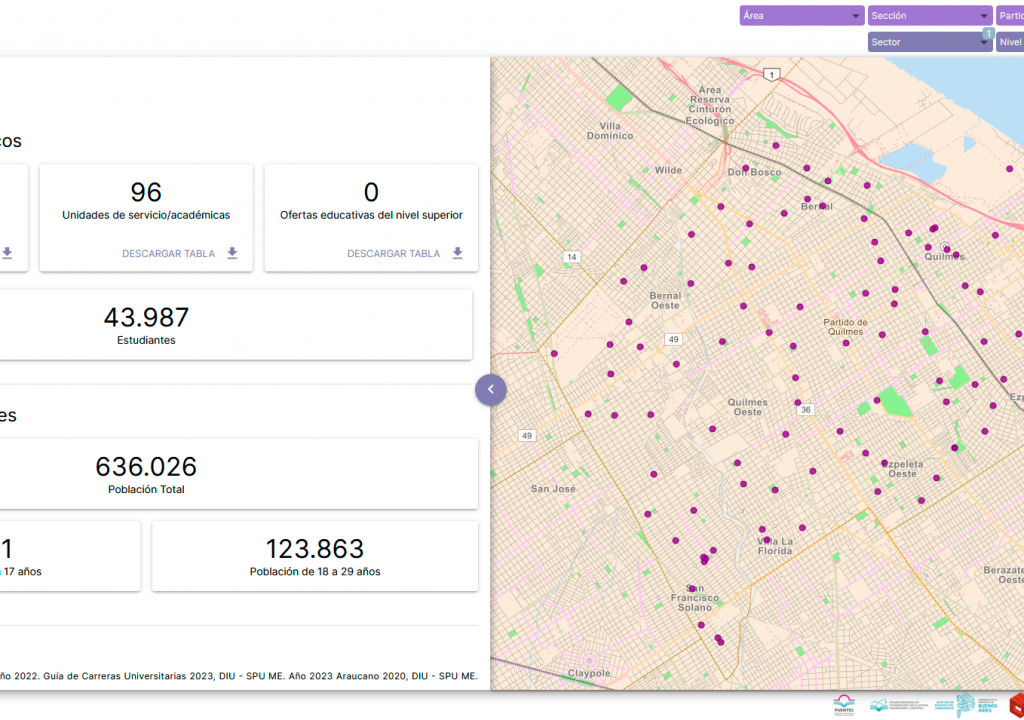Open the partially visible Partido dropdown
The image size is (1024, 720).
coord(1010,16)
